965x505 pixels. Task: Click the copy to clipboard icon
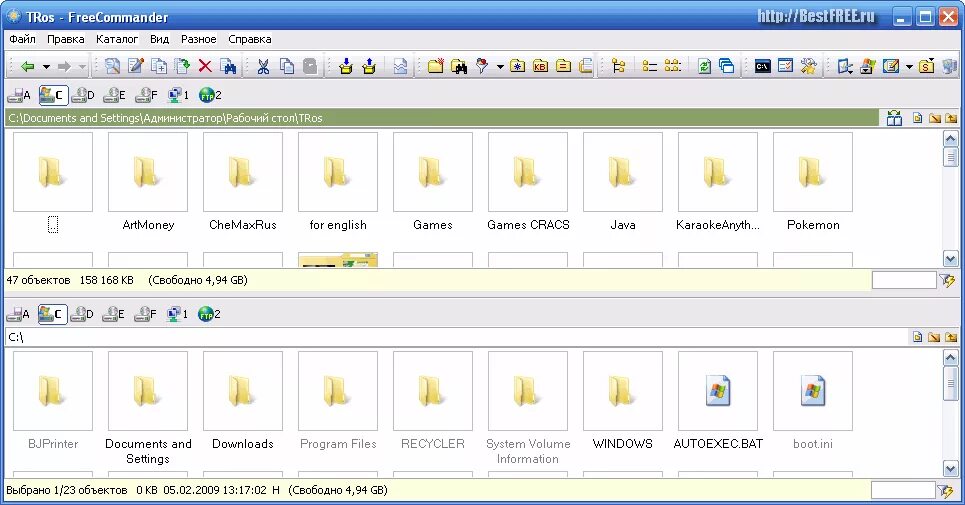(x=287, y=66)
